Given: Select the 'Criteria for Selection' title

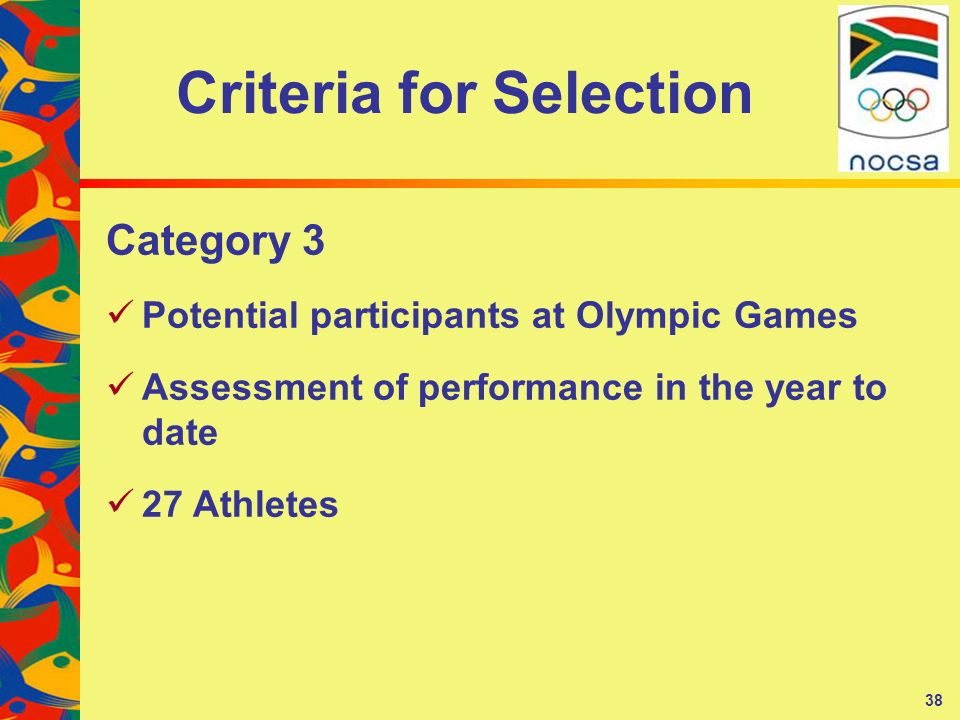Looking at the screenshot, I should click(x=465, y=93).
